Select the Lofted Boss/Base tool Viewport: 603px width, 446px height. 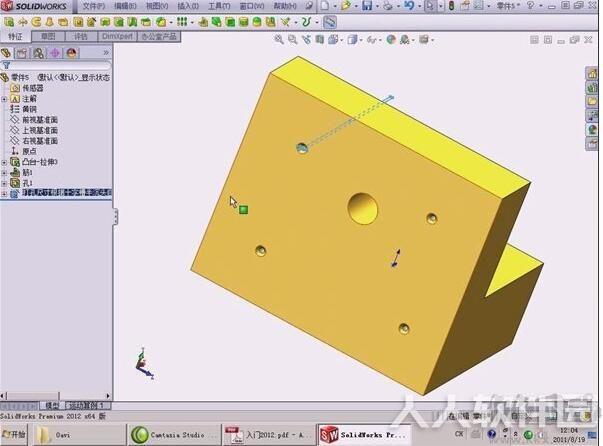[50, 22]
